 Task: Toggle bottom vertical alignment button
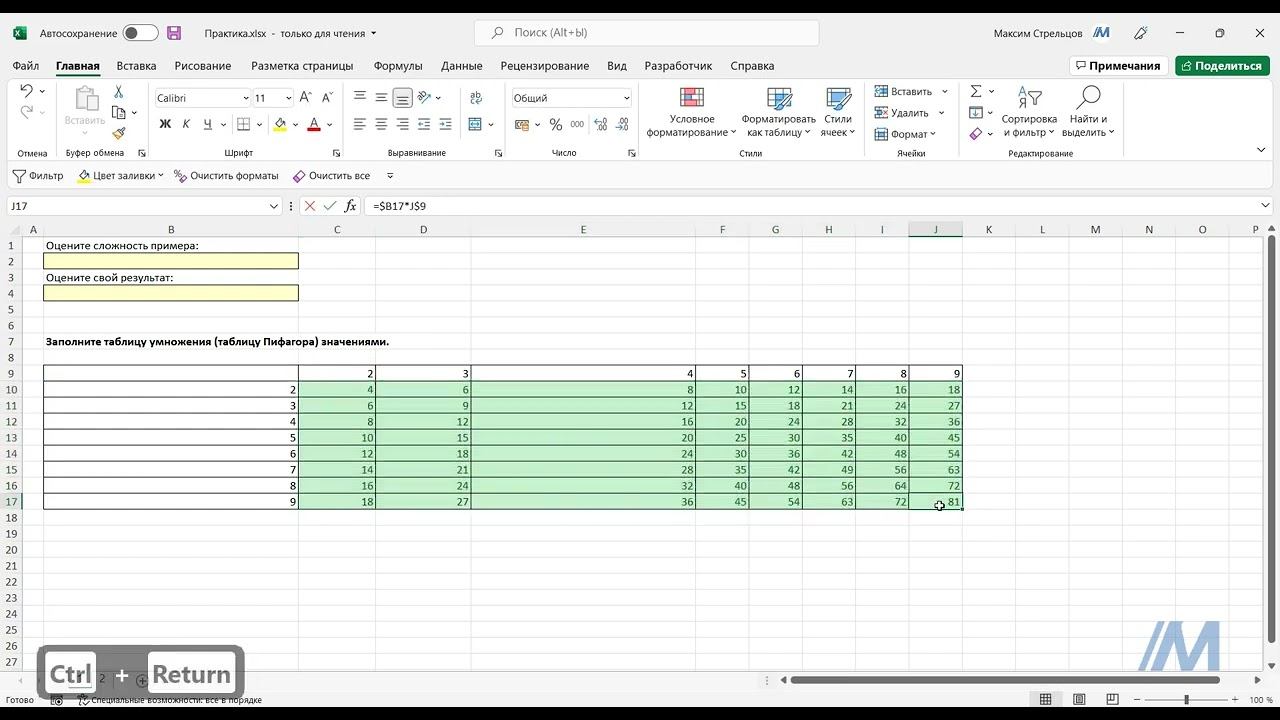pos(402,98)
